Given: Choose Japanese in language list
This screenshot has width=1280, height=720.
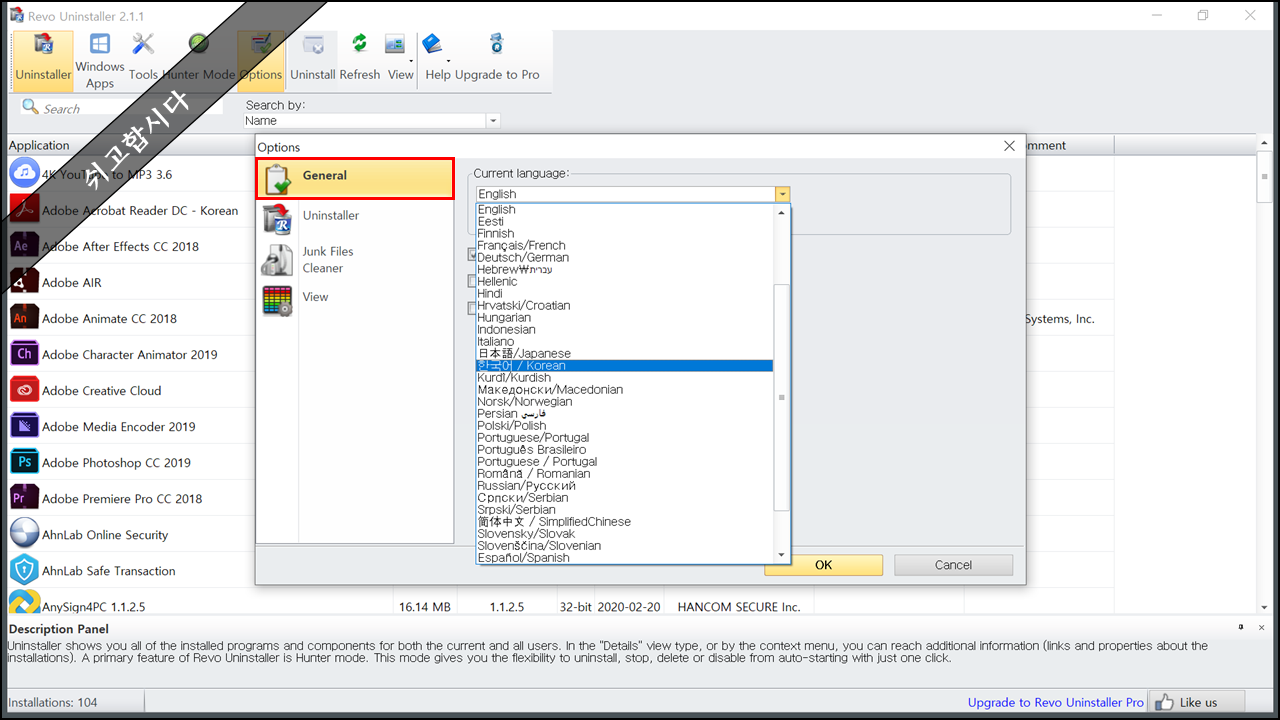Looking at the screenshot, I should [x=625, y=354].
